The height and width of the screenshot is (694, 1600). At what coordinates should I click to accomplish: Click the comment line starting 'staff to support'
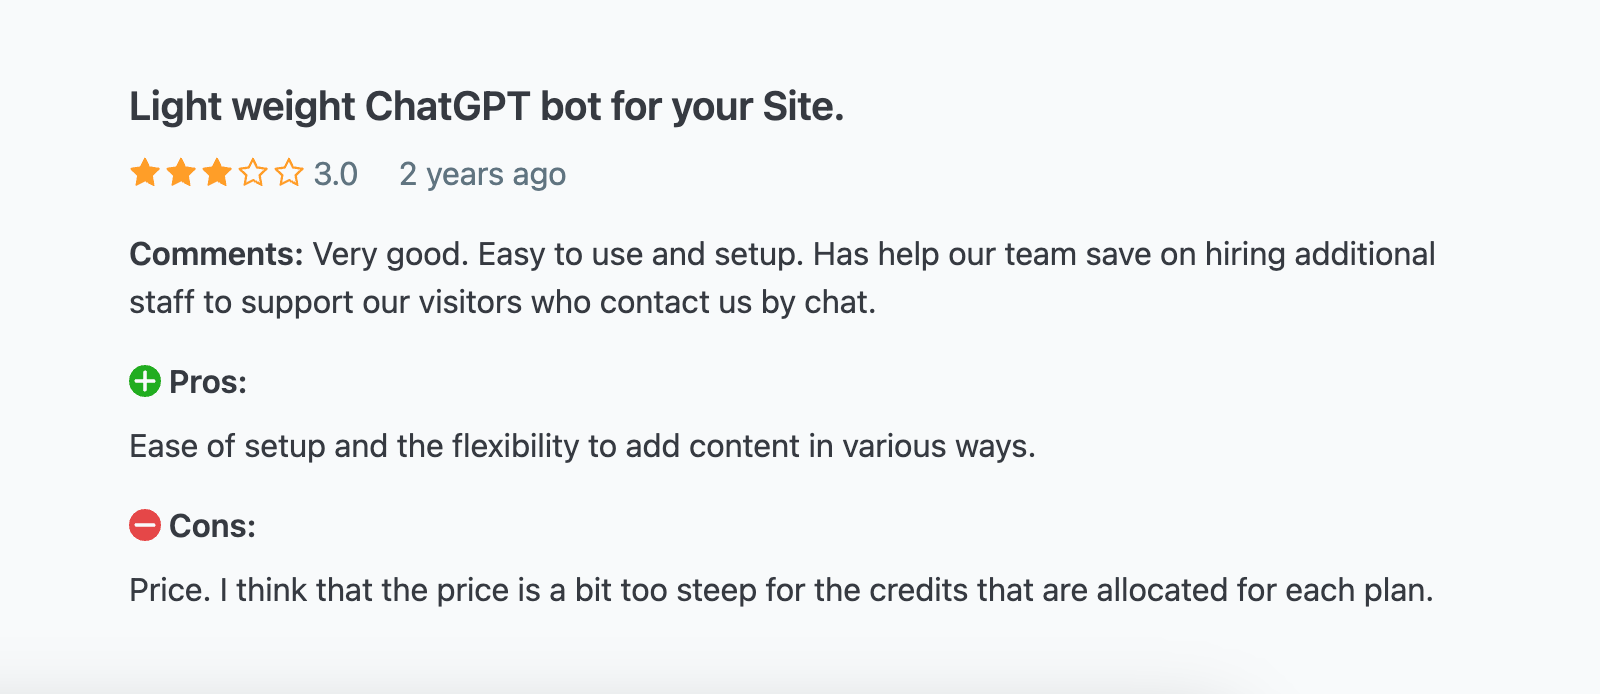click(502, 302)
